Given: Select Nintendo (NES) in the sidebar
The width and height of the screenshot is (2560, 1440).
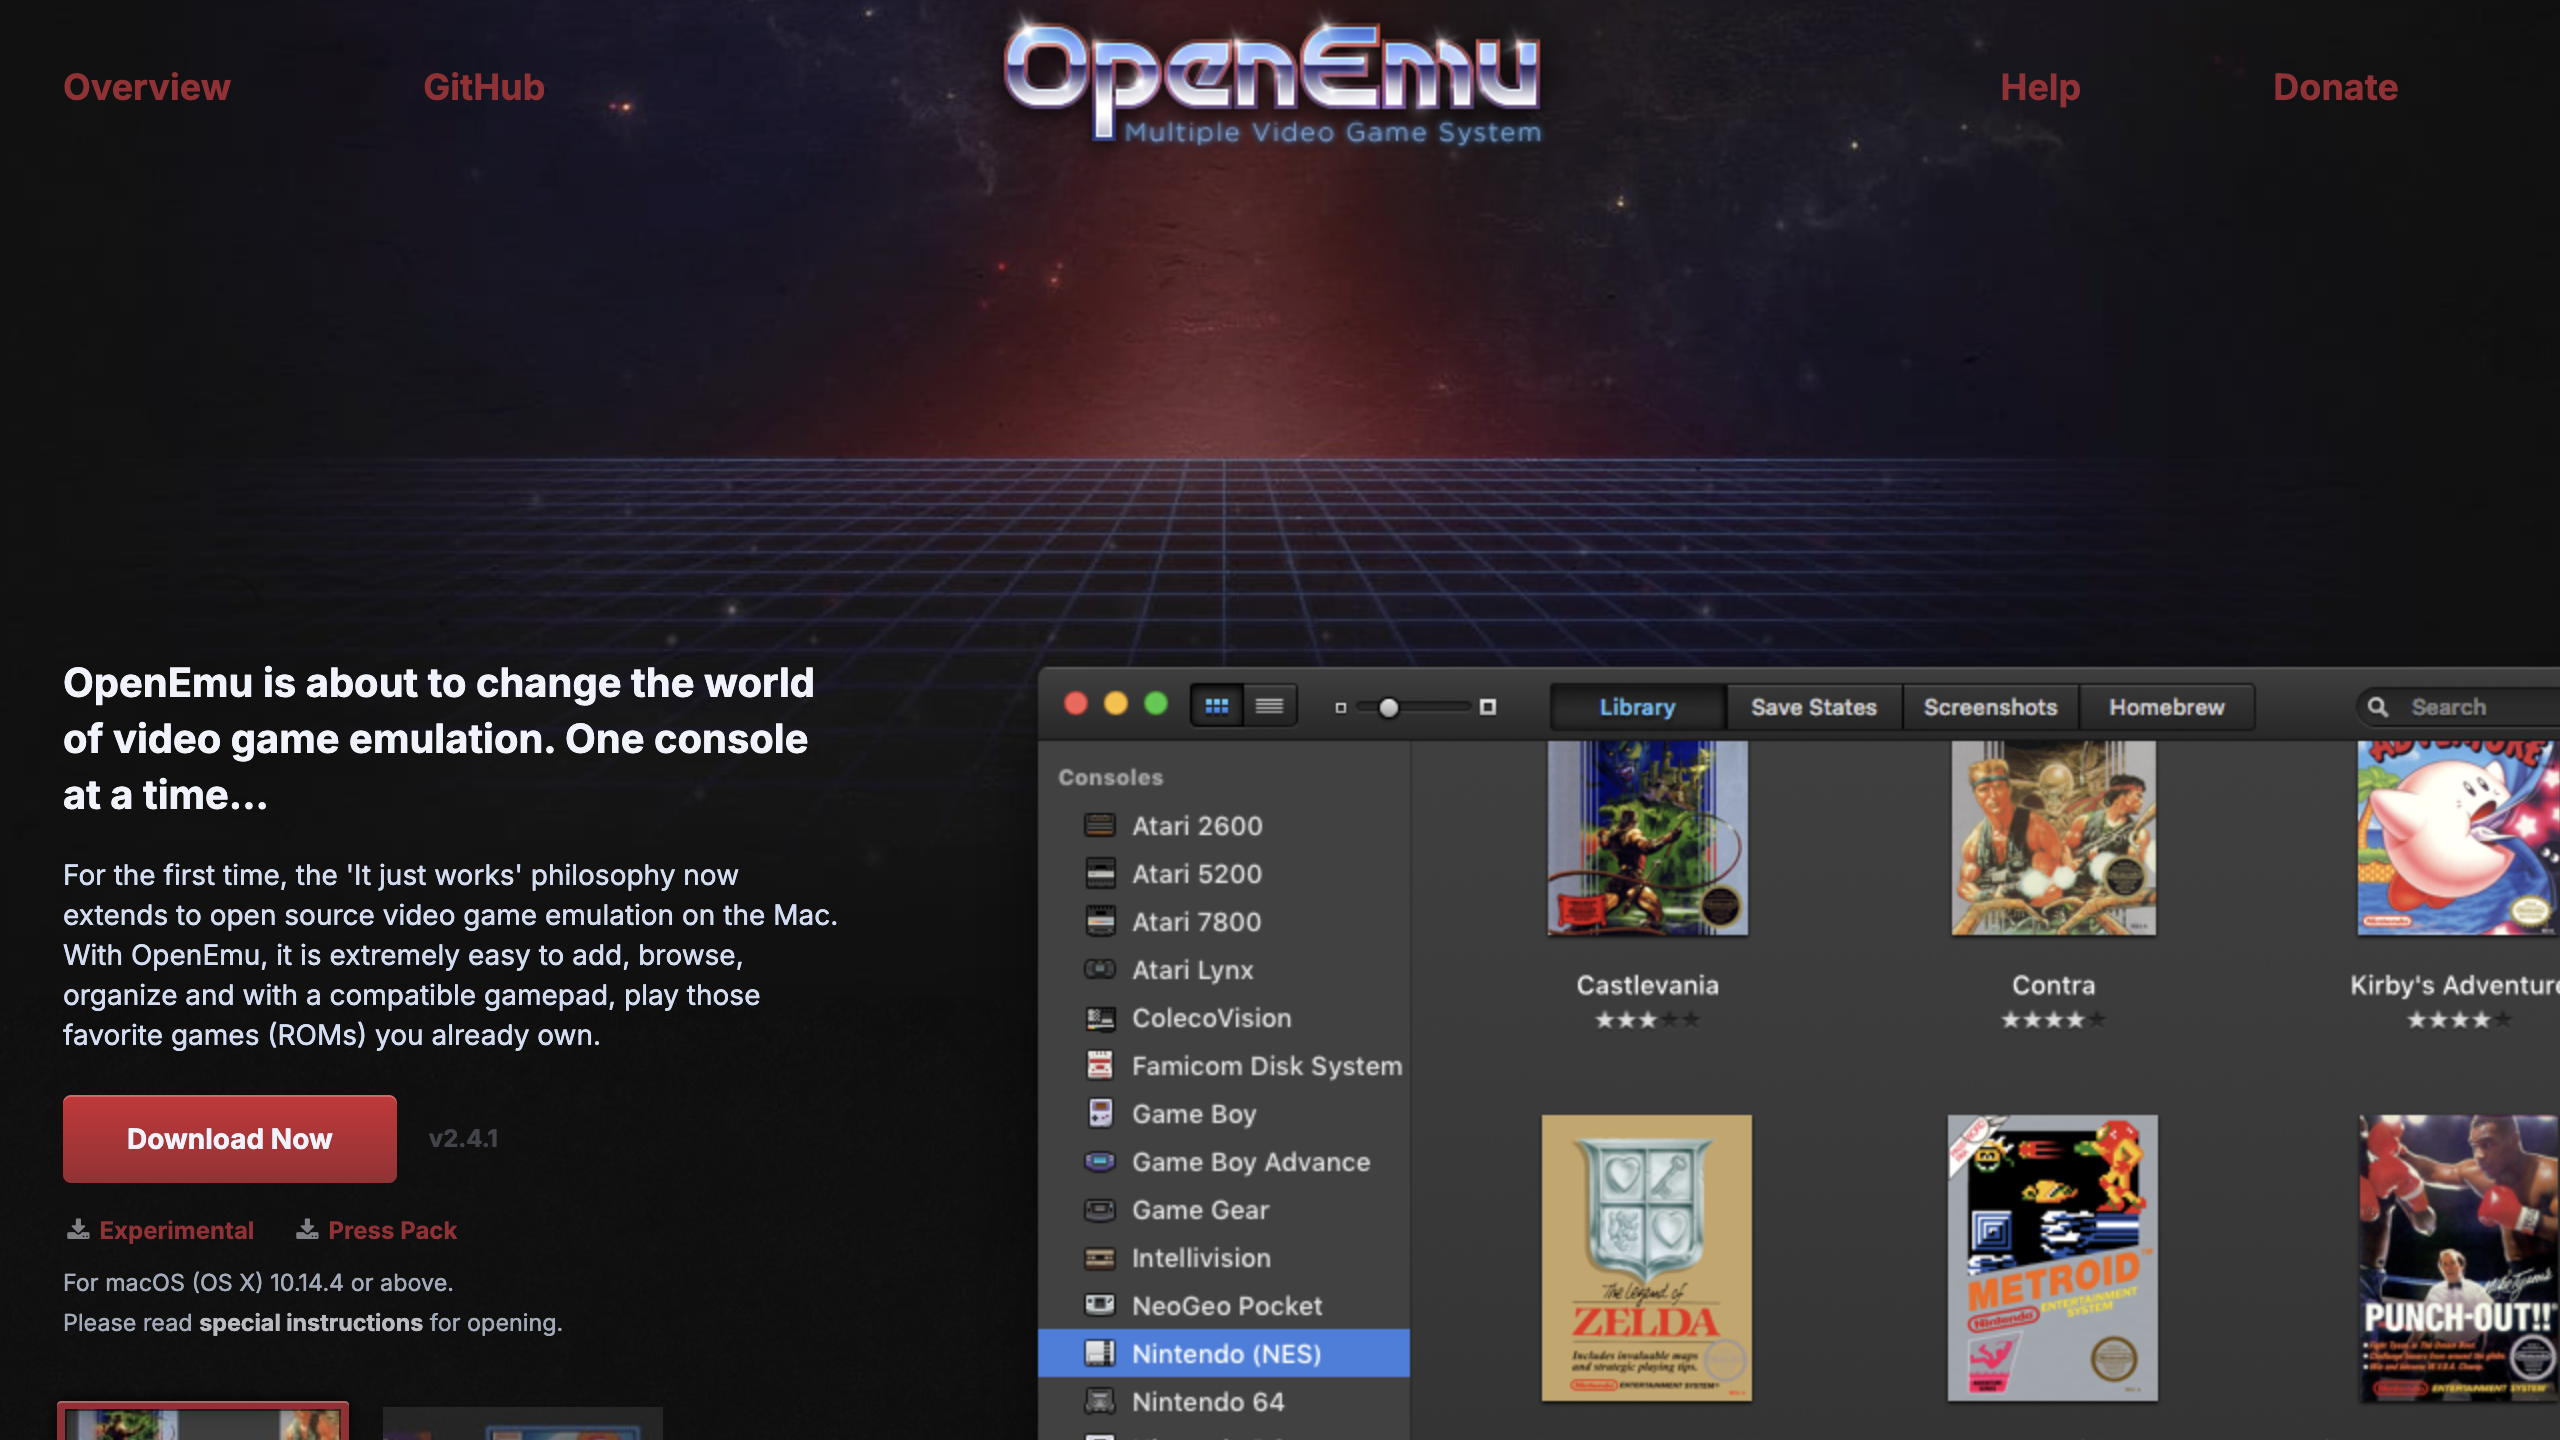Looking at the screenshot, I should coord(1224,1353).
